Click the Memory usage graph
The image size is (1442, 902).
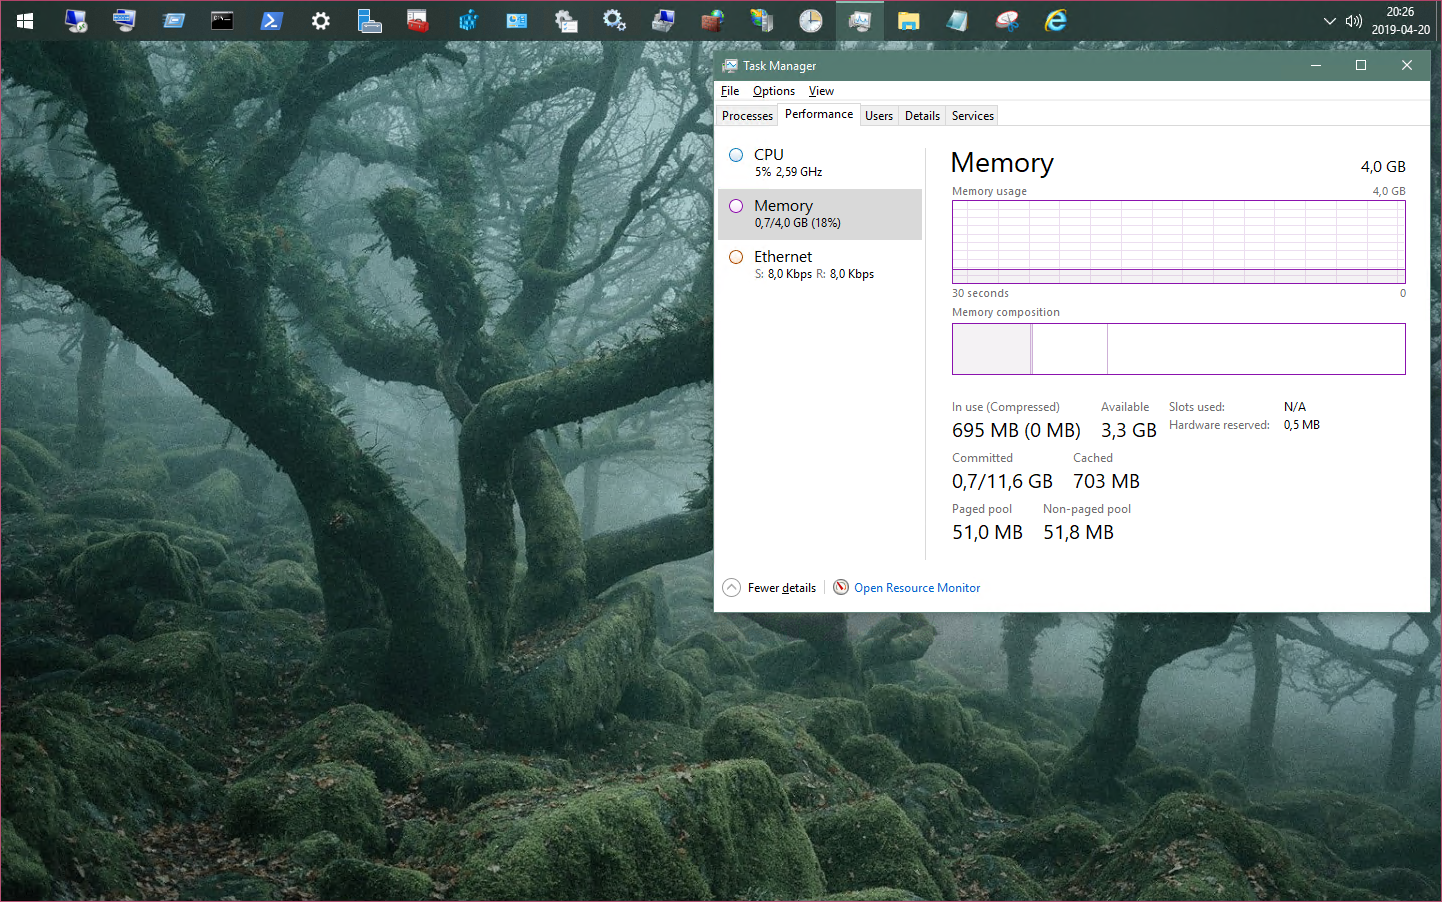click(1179, 242)
